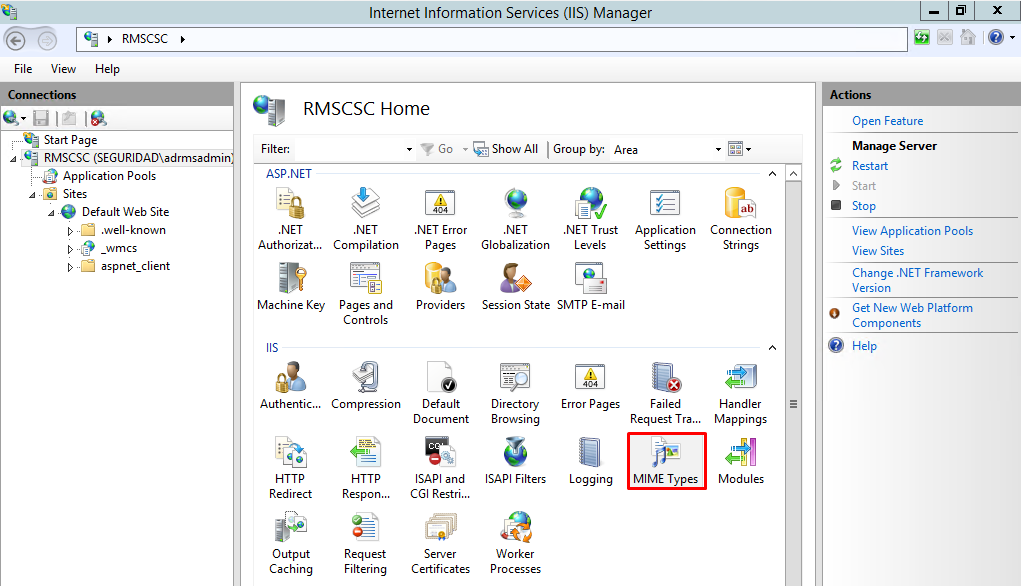Open Connection Strings feature
Image resolution: width=1021 pixels, height=586 pixels.
pos(741,219)
